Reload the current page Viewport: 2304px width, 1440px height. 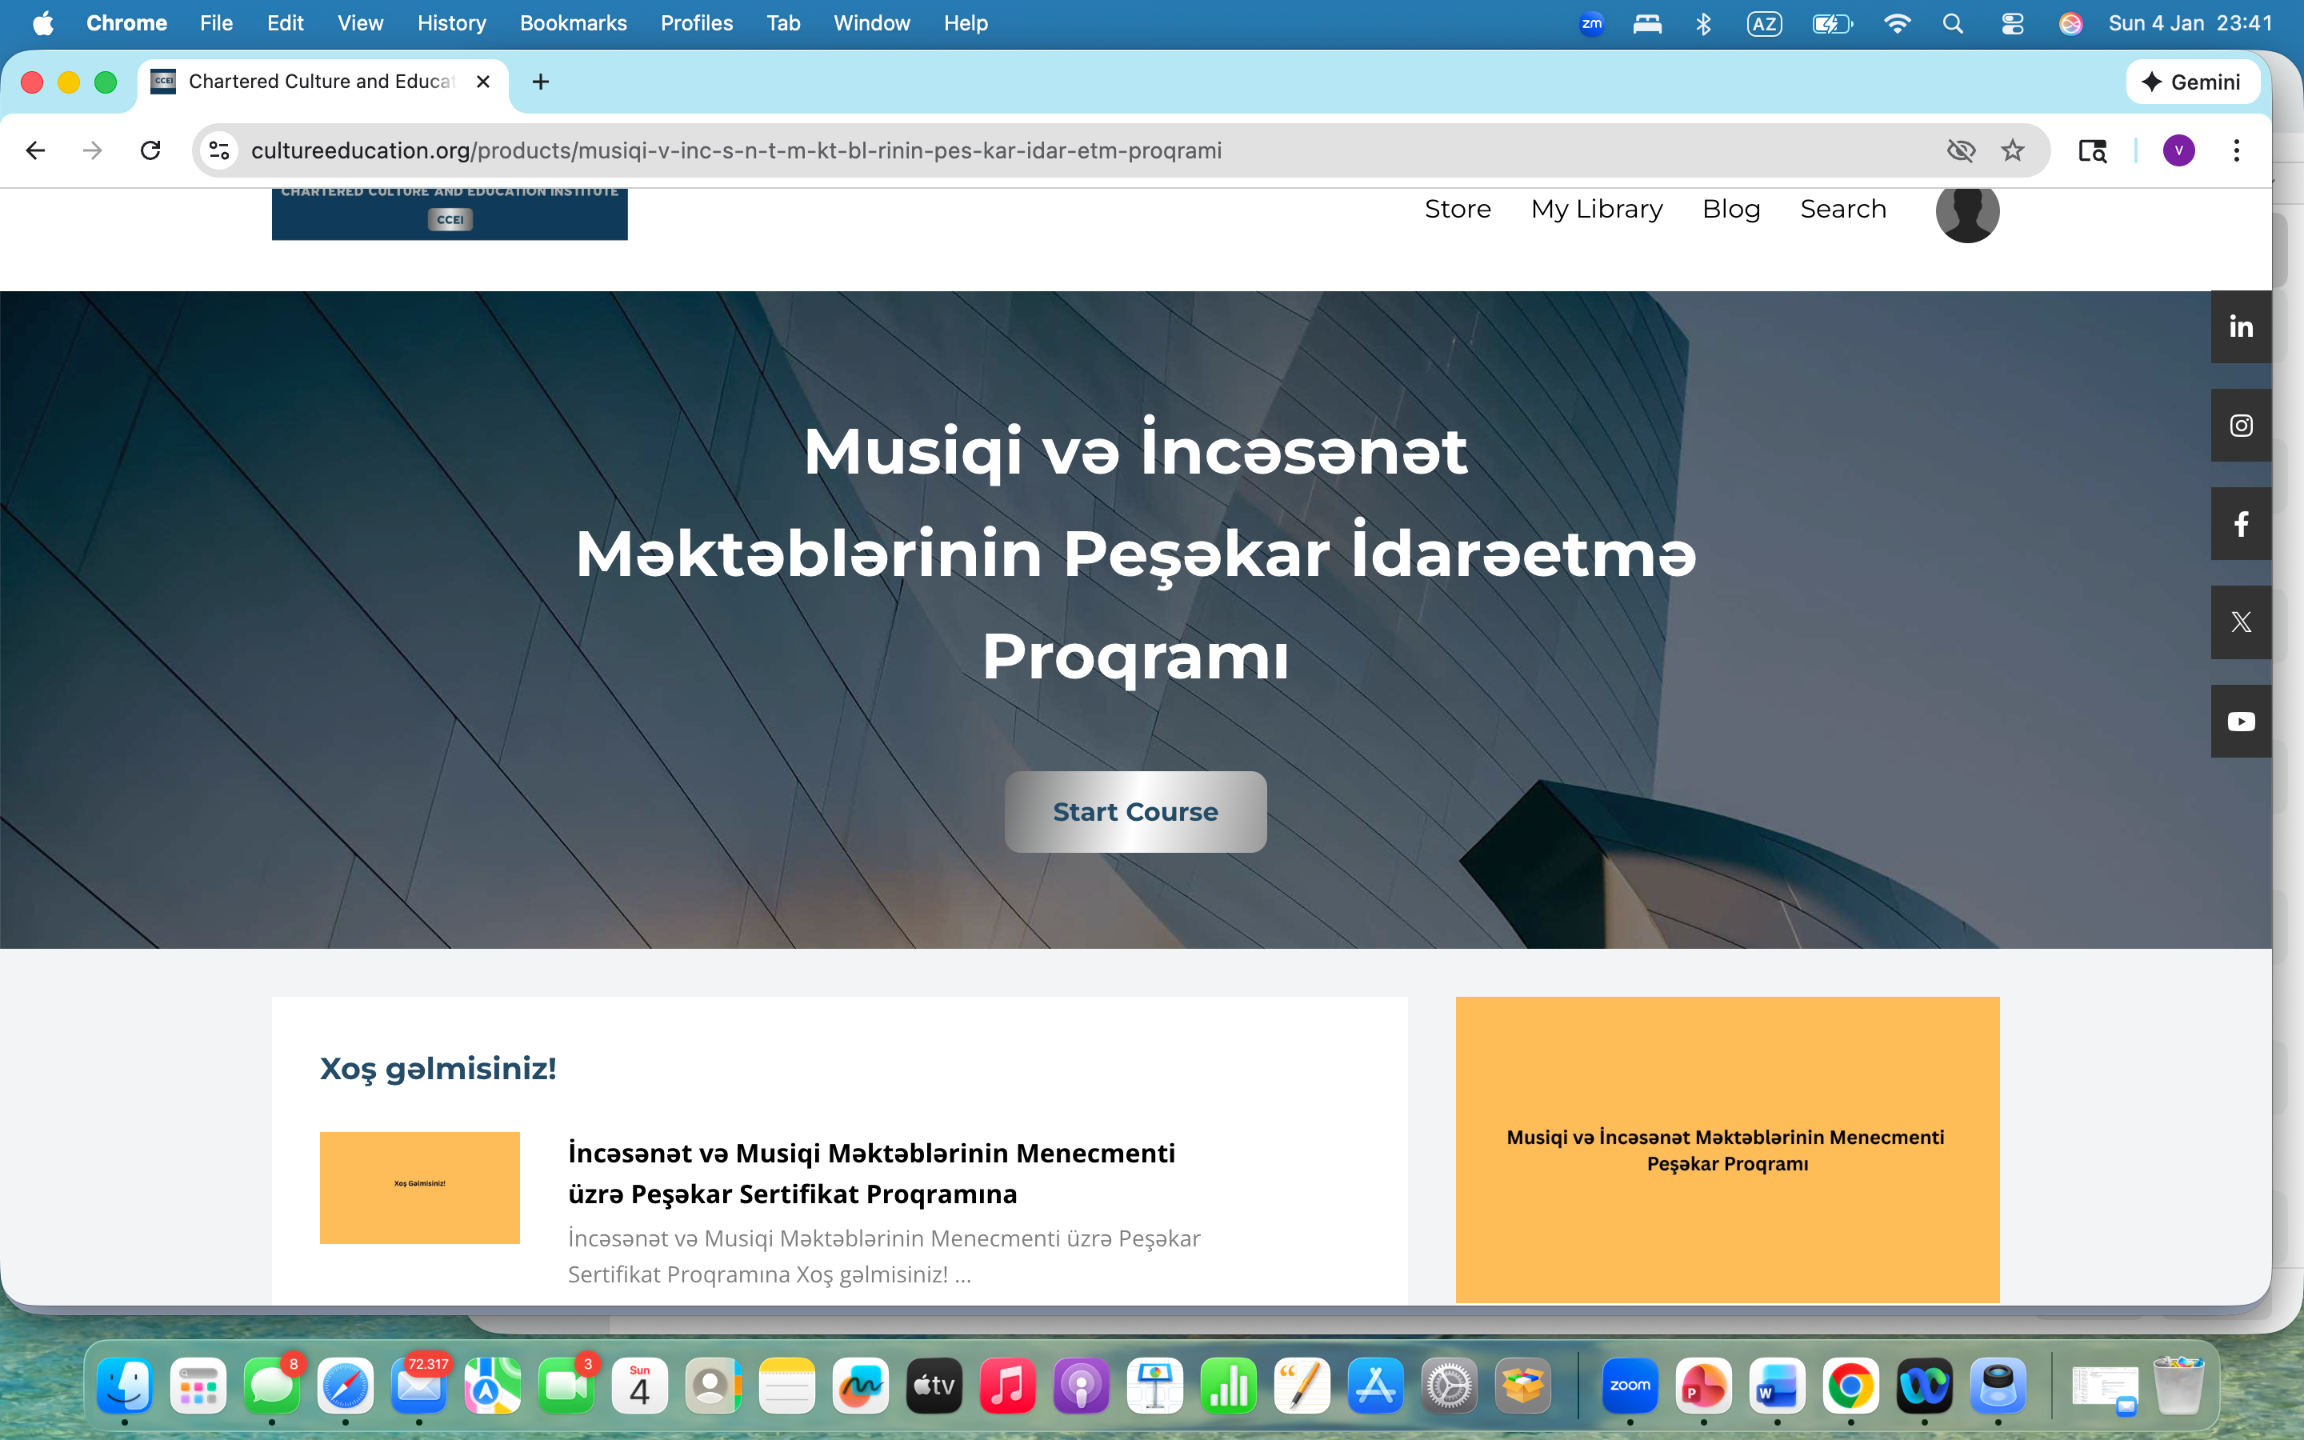[150, 150]
